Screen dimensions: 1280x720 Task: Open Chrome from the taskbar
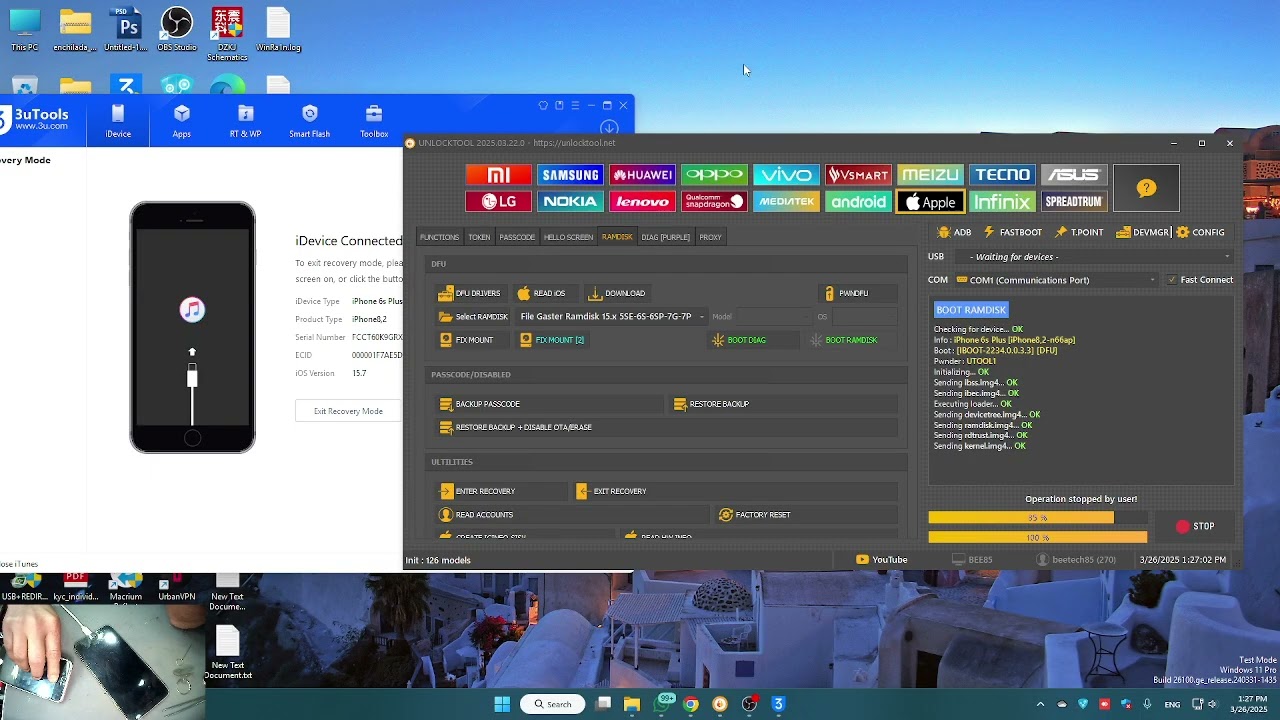(x=690, y=704)
